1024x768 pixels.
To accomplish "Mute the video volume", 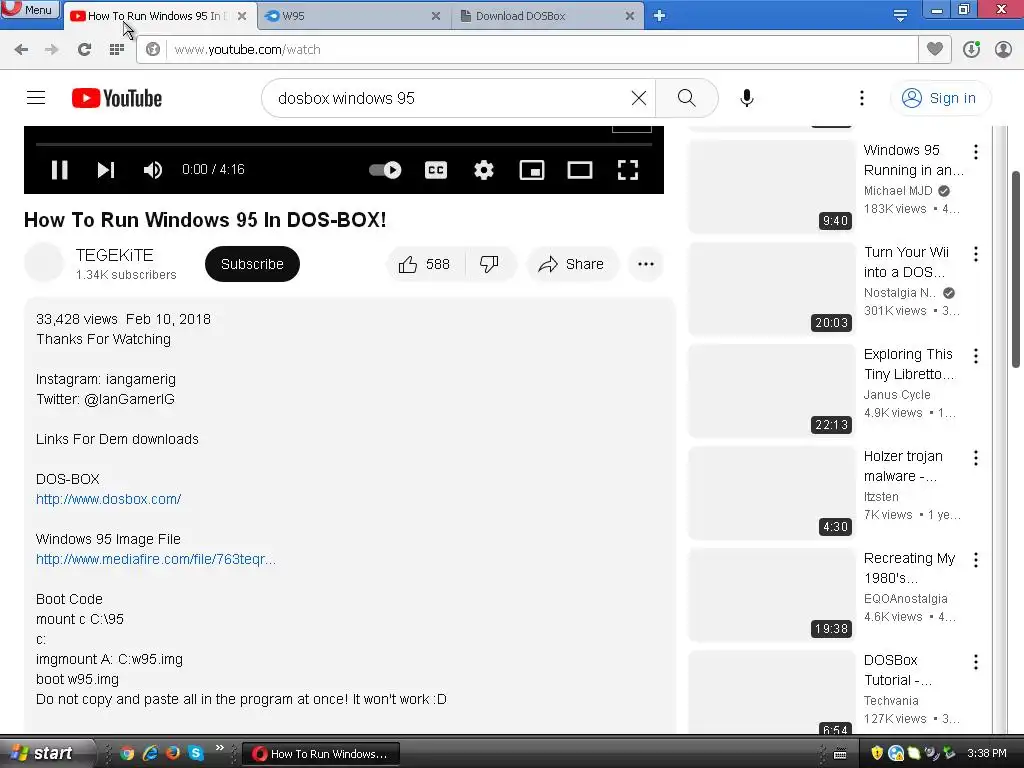I will pos(153,170).
